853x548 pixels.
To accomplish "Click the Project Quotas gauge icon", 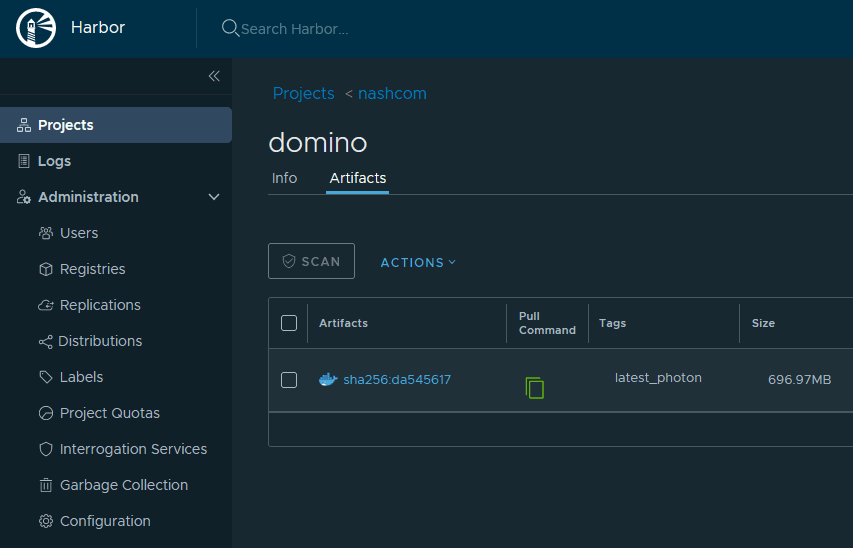I will click(46, 413).
